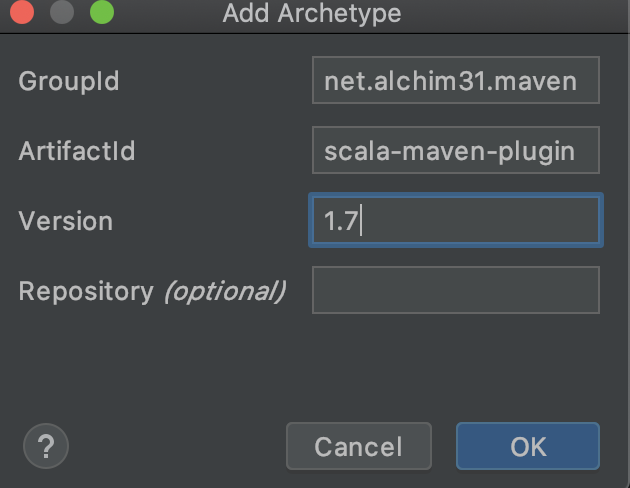Click the Repository label text
Viewport: 630px width, 488px height.
tap(86, 291)
